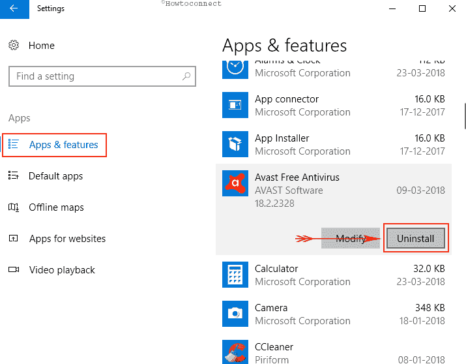The width and height of the screenshot is (466, 364).
Task: Click the Video playback icon
Action: (x=14, y=269)
